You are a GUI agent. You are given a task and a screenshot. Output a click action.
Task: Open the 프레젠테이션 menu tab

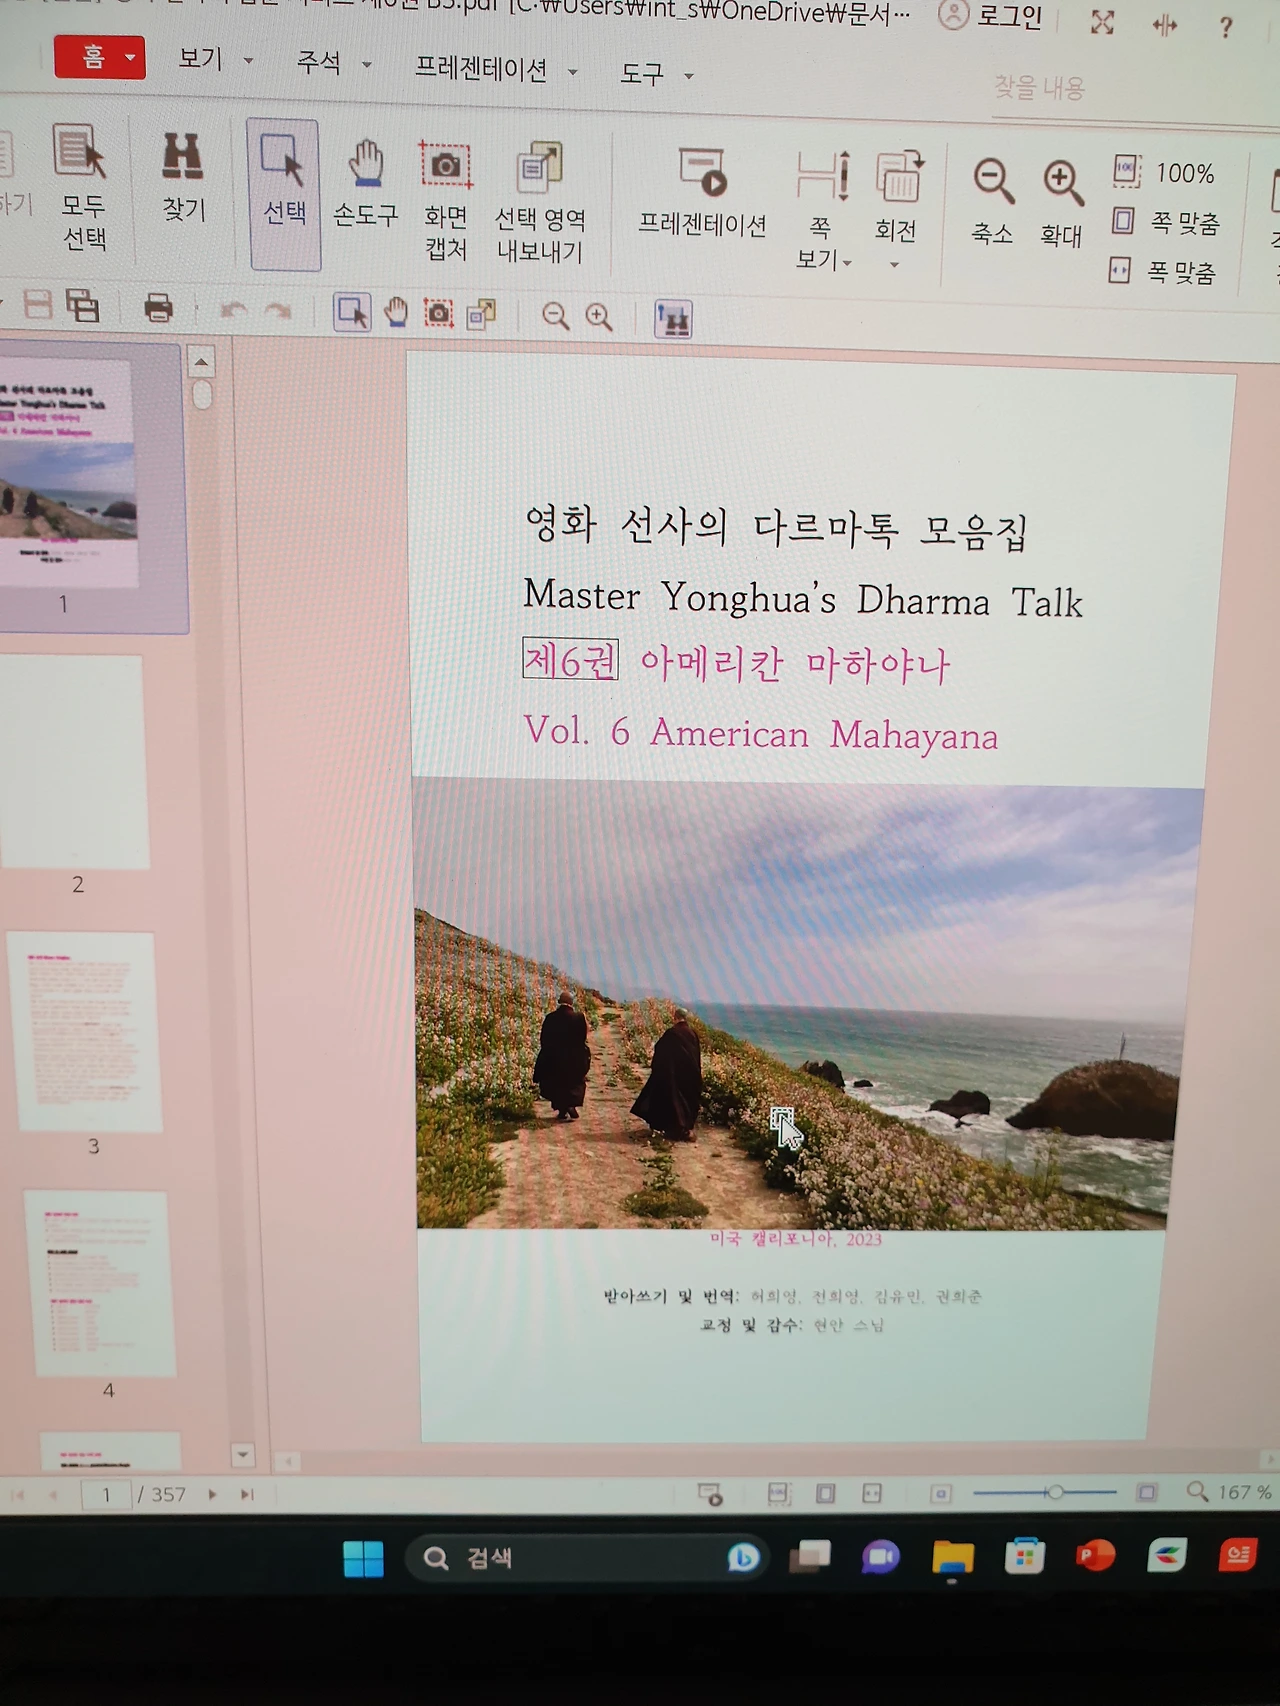tap(496, 69)
